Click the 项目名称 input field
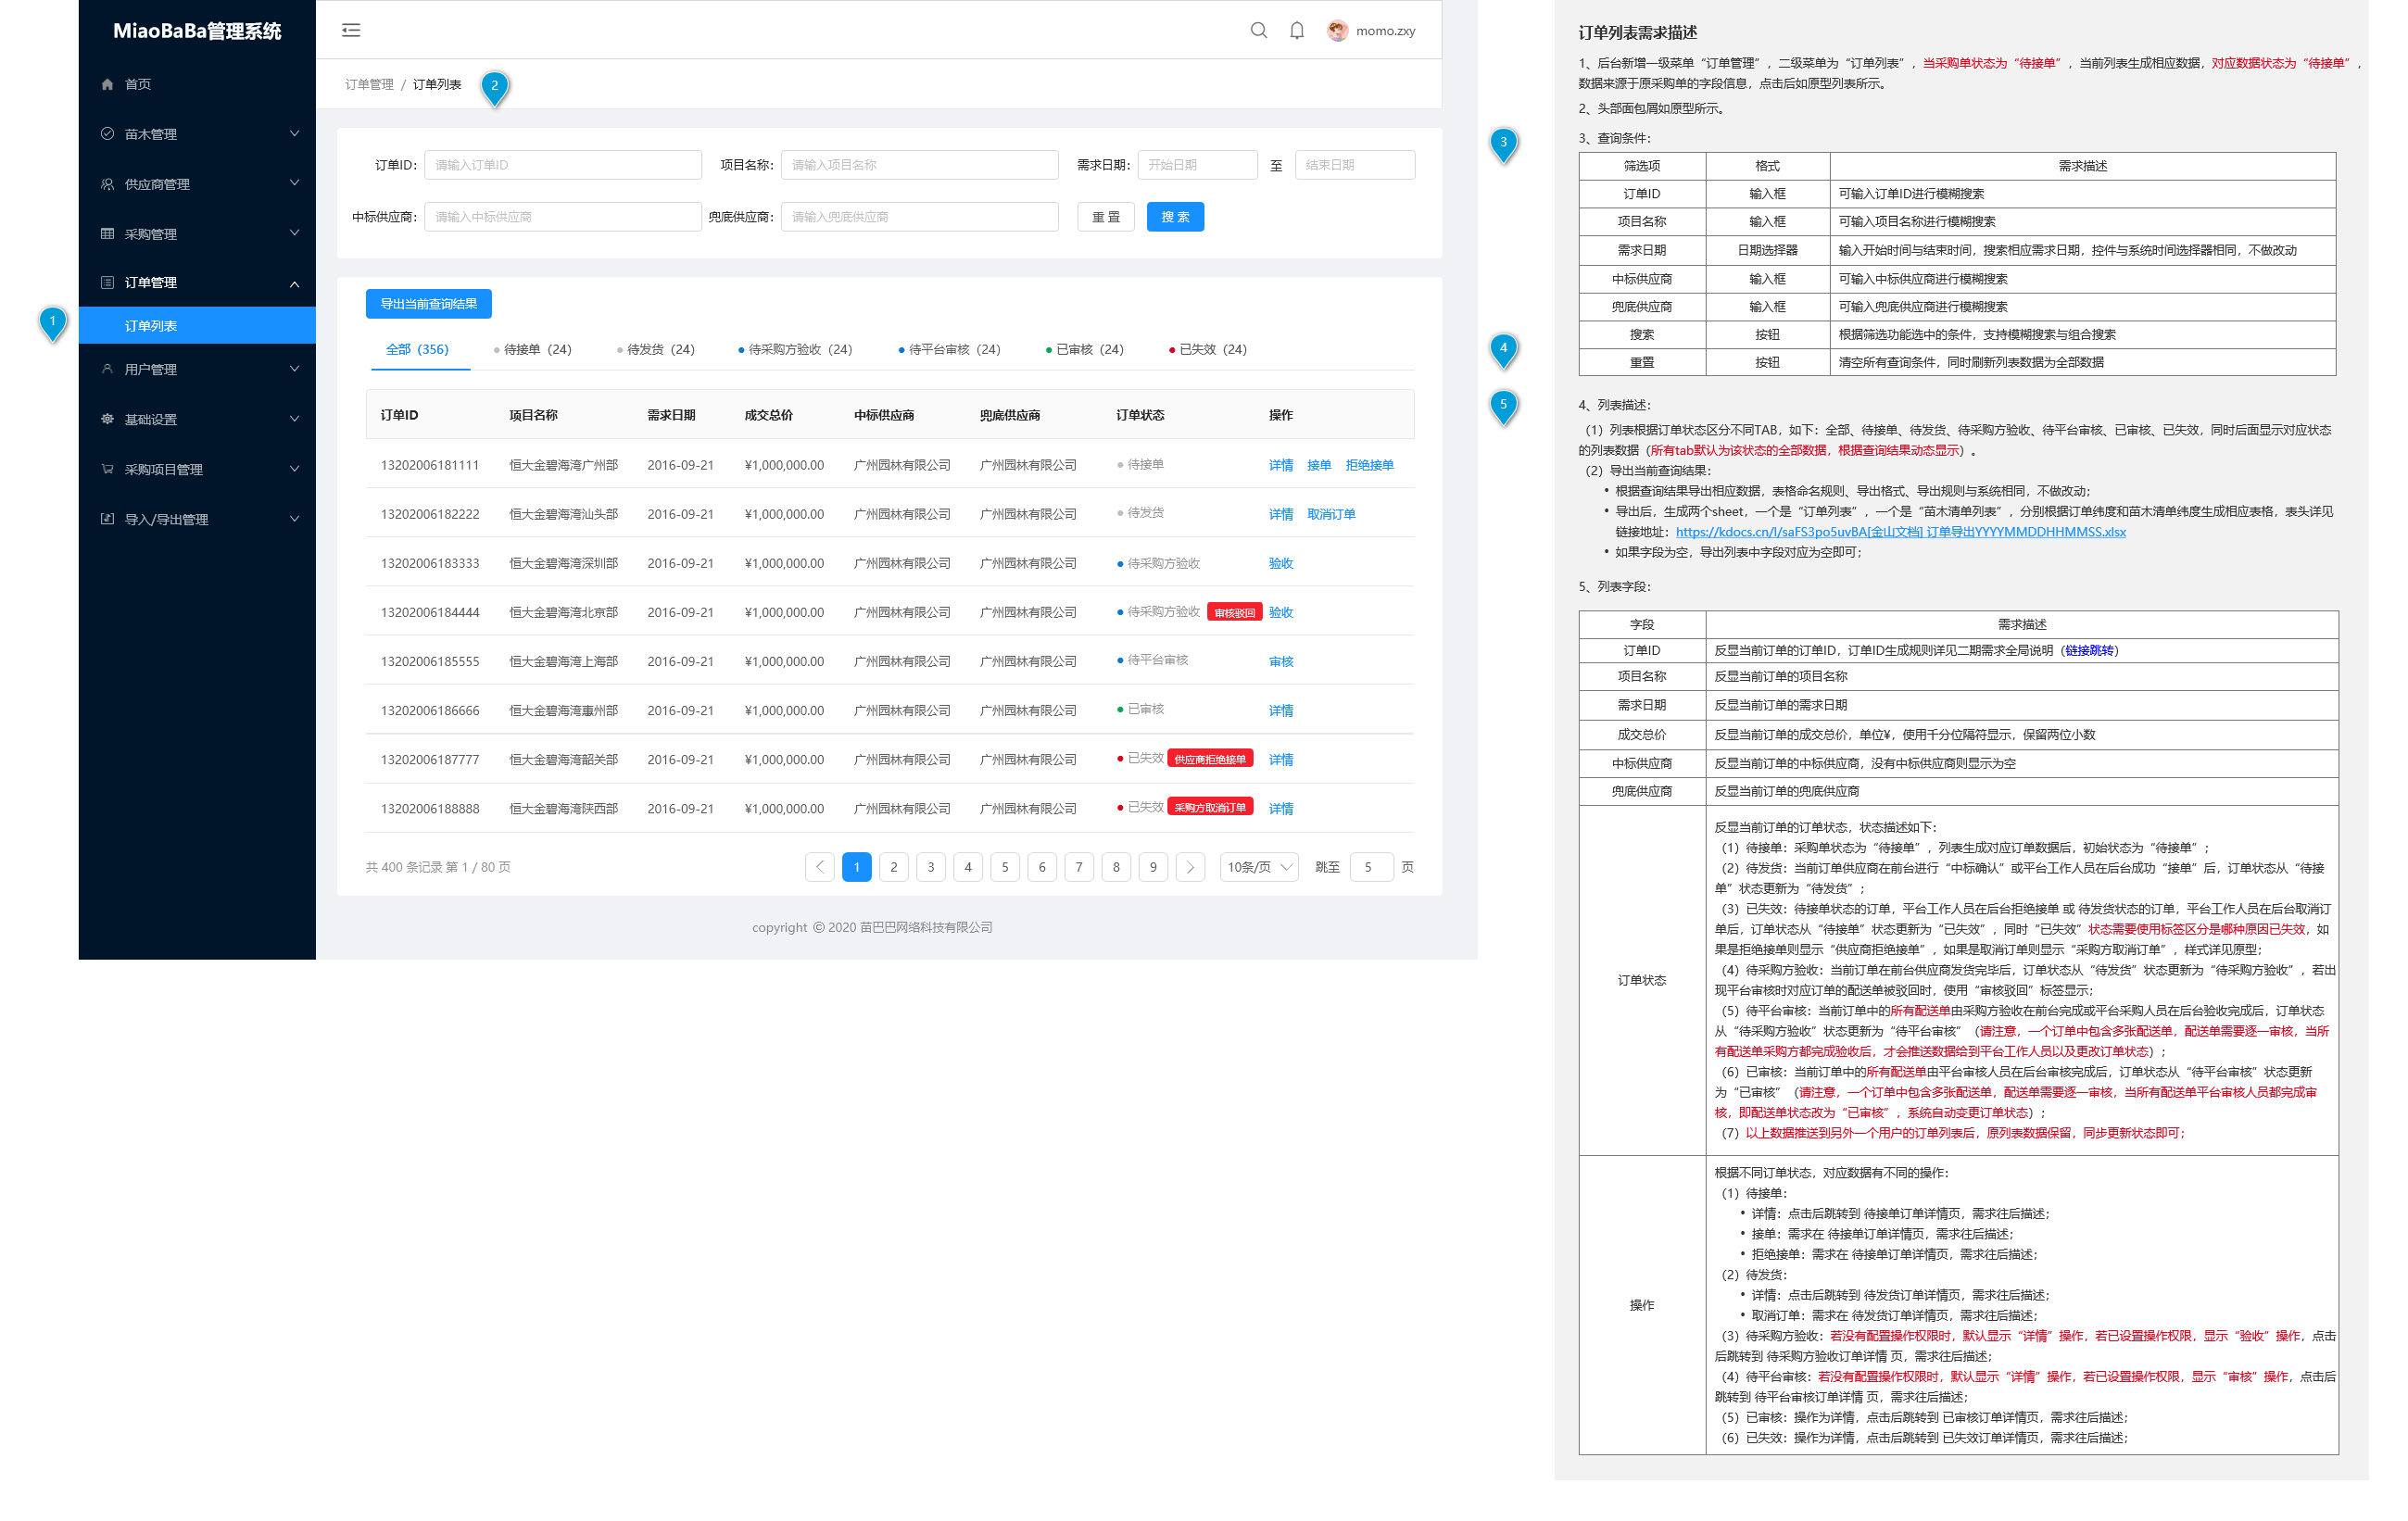Viewport: 2408px width, 1521px height. point(919,165)
